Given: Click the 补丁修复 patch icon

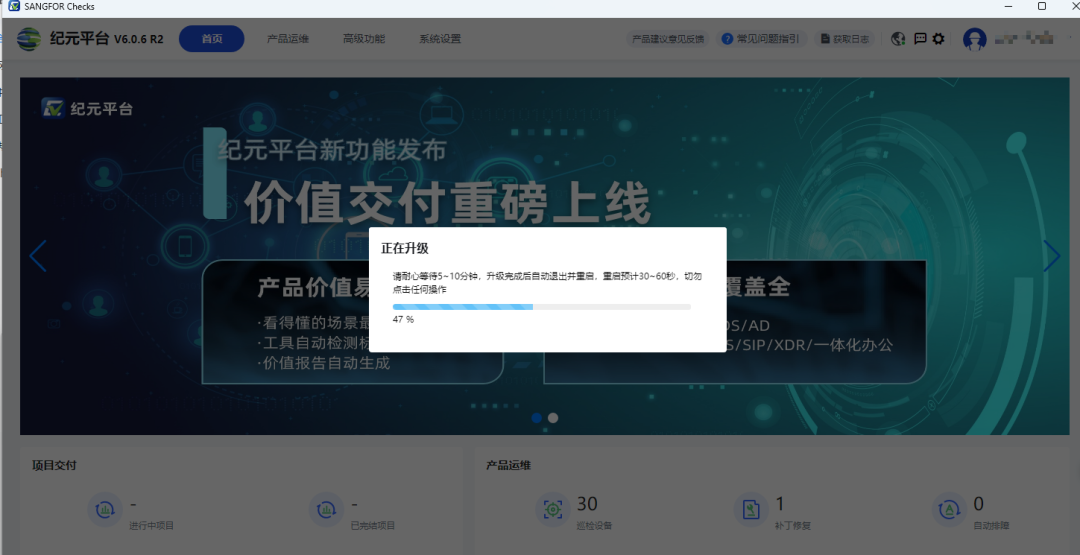Looking at the screenshot, I should point(751,510).
